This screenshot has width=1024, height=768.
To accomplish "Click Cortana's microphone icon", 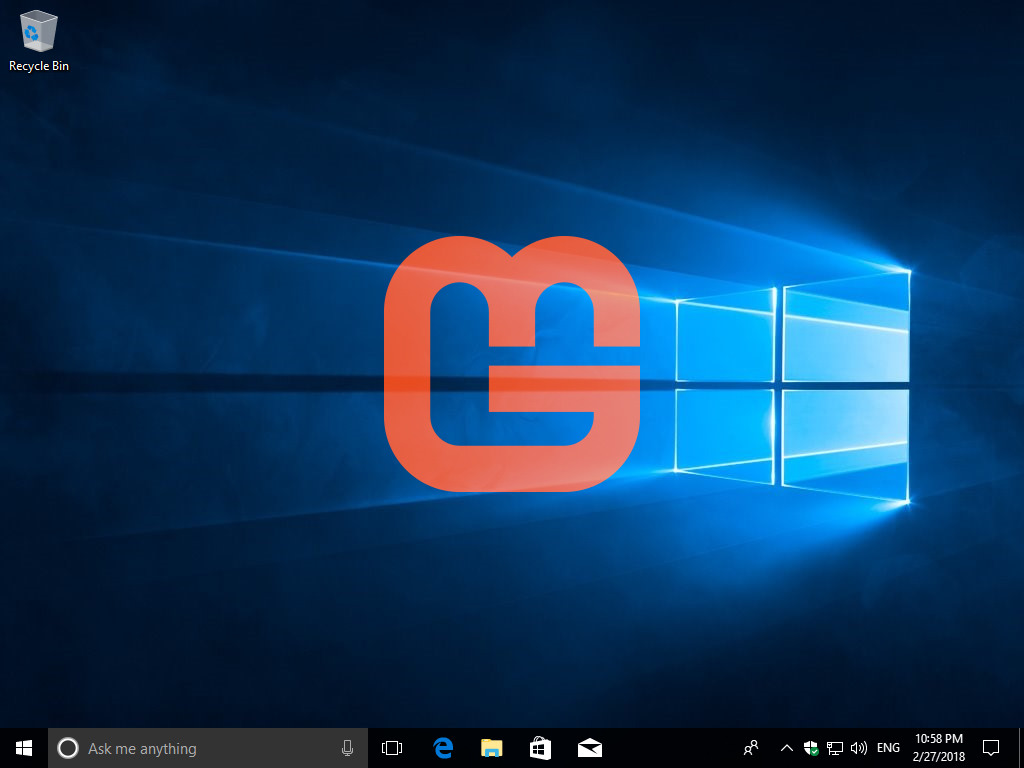I will click(x=347, y=747).
